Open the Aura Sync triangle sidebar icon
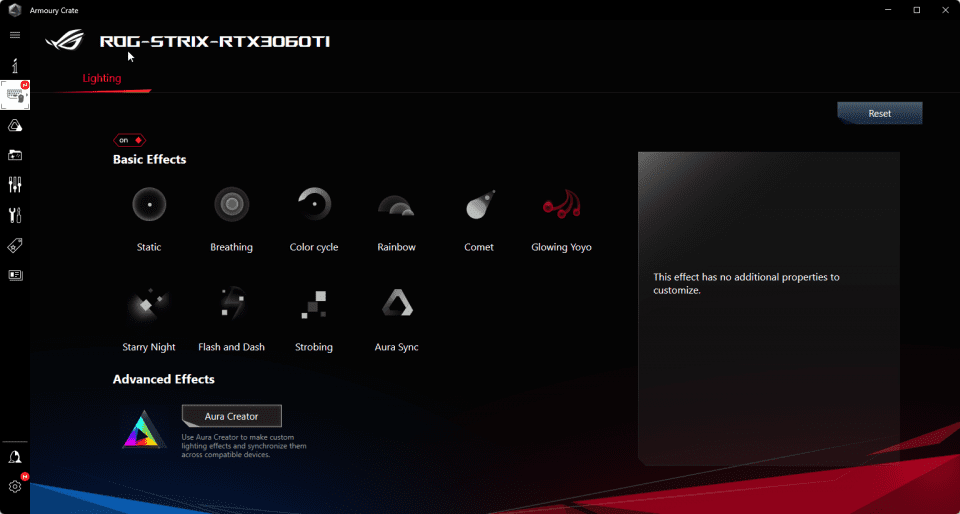Image resolution: width=960 pixels, height=514 pixels. click(15, 126)
